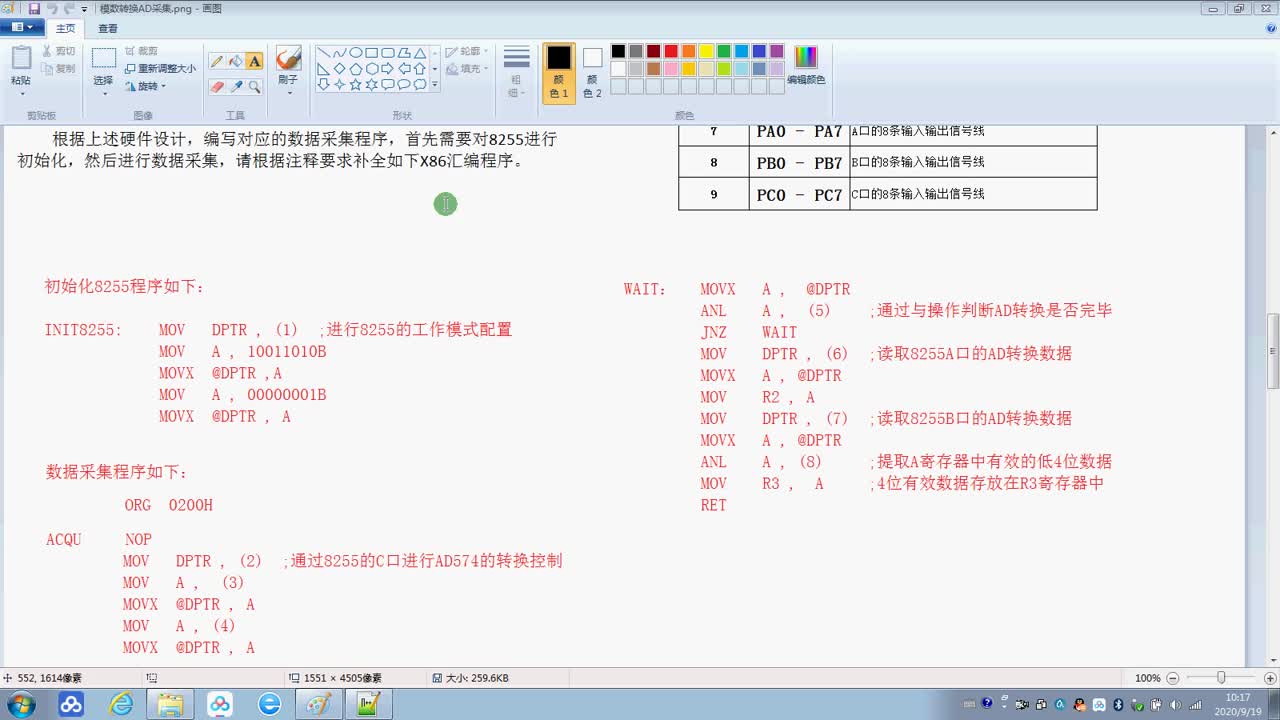Click the Brushes (刷子) icon

(288, 58)
